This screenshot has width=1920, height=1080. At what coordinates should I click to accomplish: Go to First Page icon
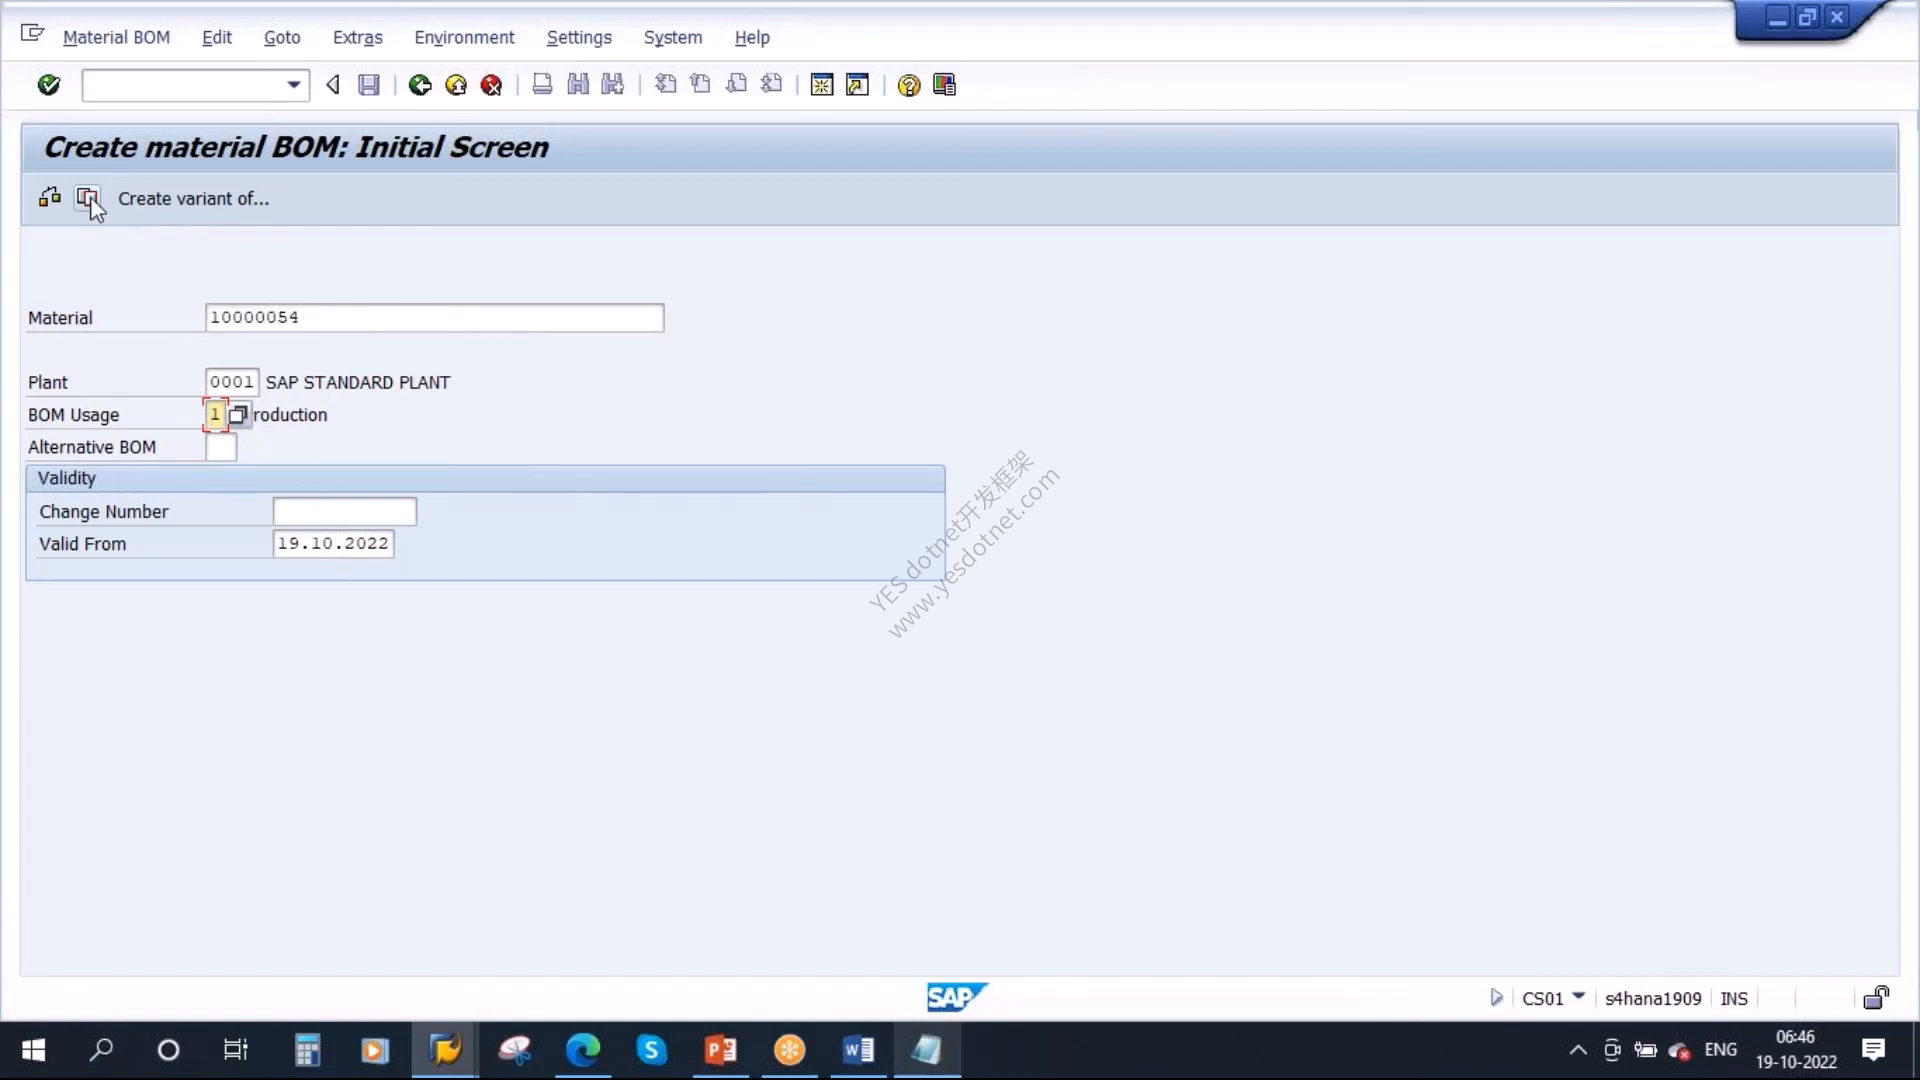665,85
